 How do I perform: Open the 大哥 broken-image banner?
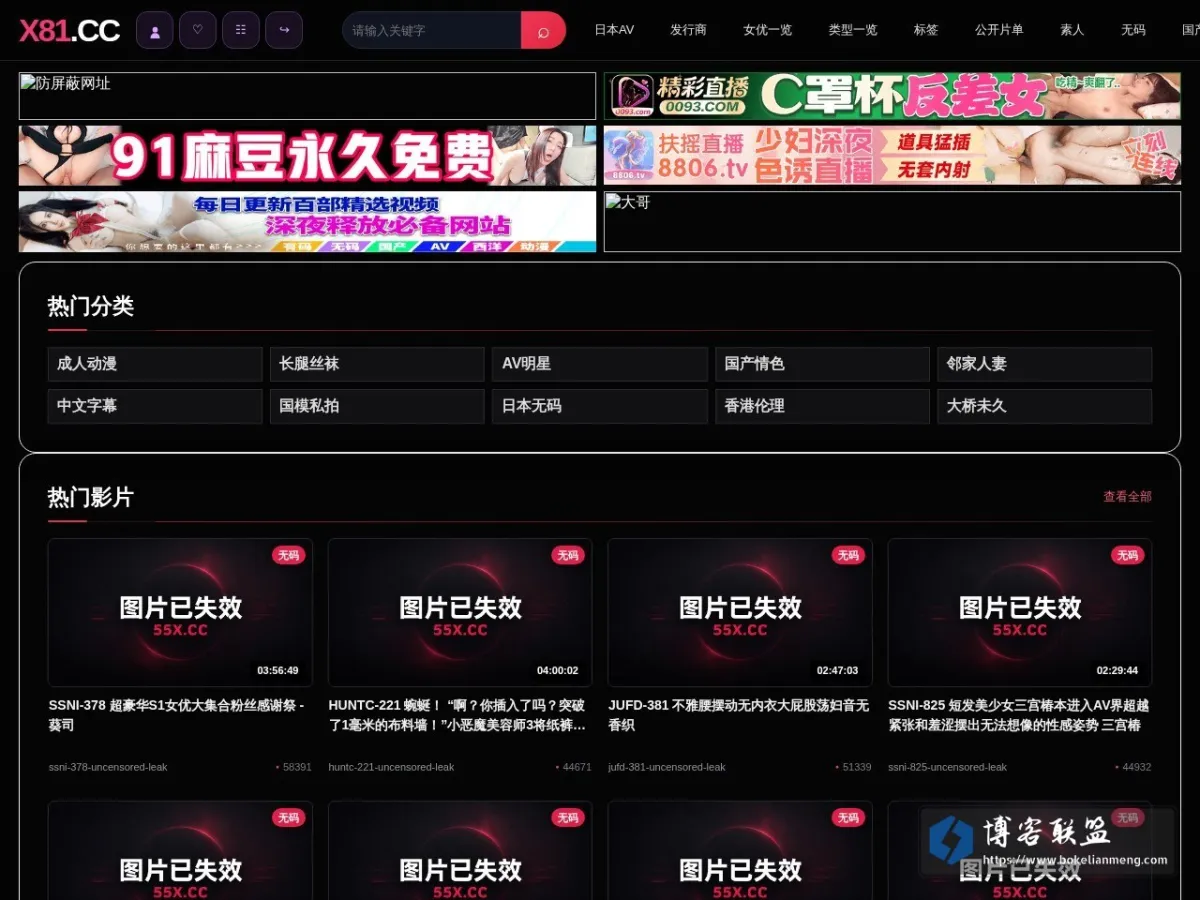[x=892, y=221]
